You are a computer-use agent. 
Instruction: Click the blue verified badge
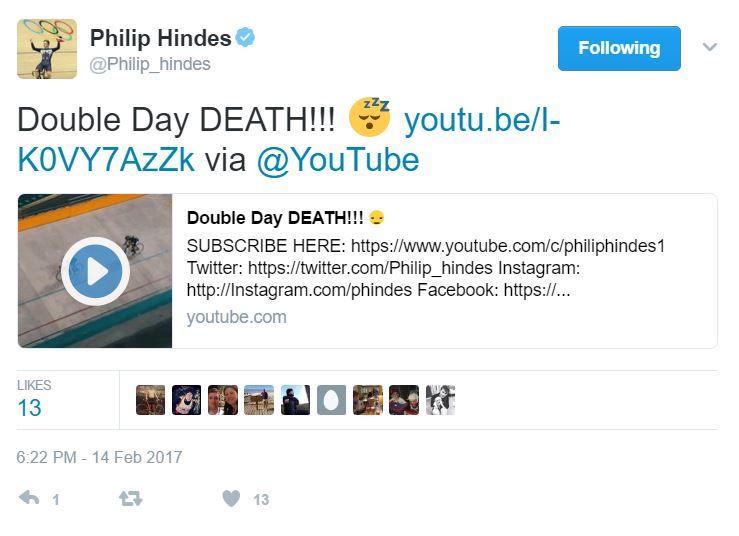point(245,37)
